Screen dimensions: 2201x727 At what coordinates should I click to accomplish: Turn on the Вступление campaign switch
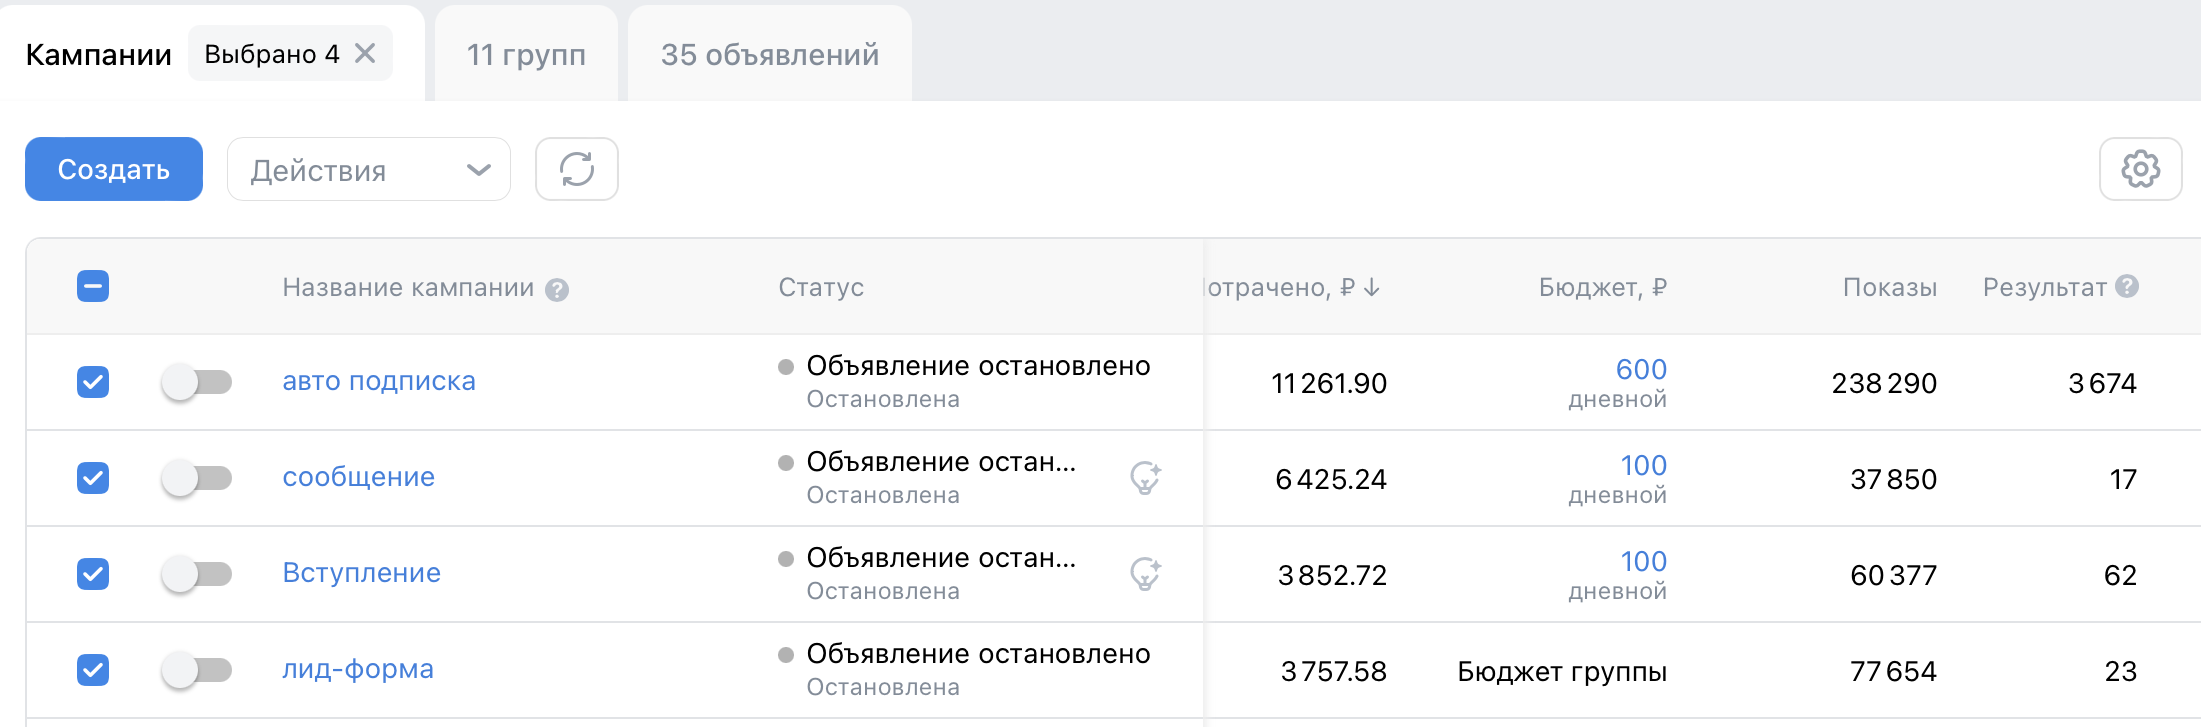pyautogui.click(x=196, y=574)
